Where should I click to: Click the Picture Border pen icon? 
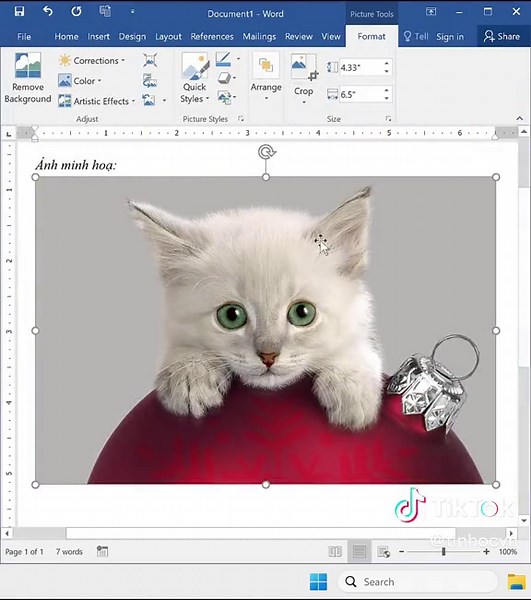click(x=223, y=59)
